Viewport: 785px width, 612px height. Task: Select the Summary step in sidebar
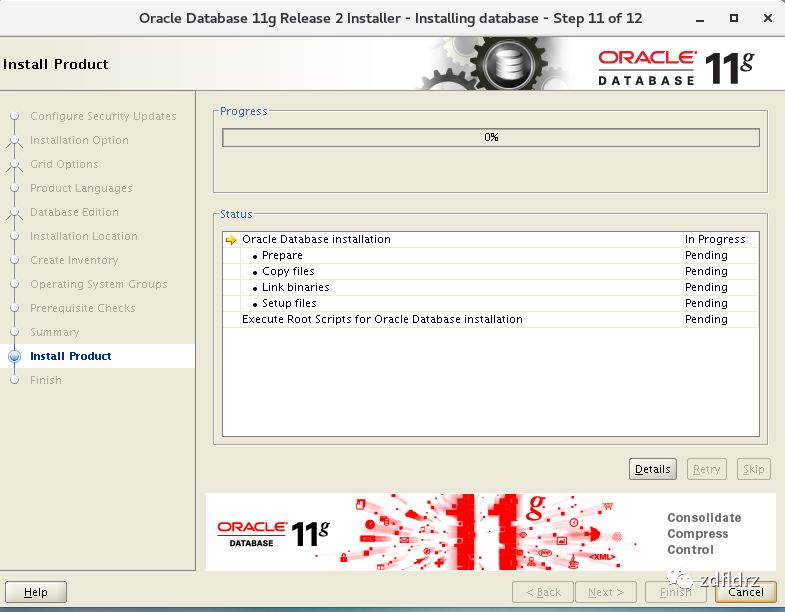click(x=55, y=333)
